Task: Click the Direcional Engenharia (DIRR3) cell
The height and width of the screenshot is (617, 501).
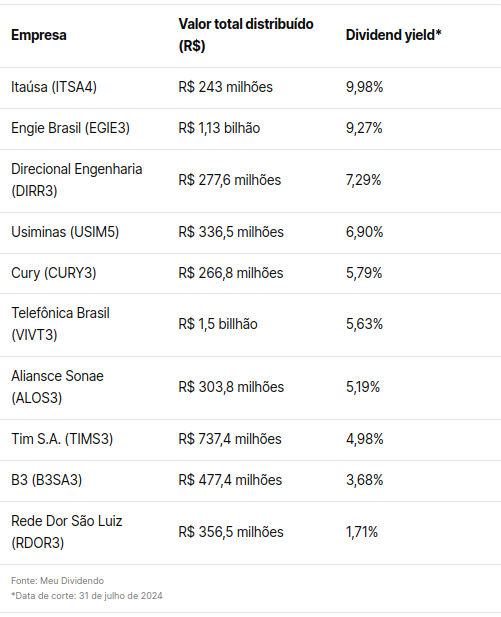Action: (77, 180)
